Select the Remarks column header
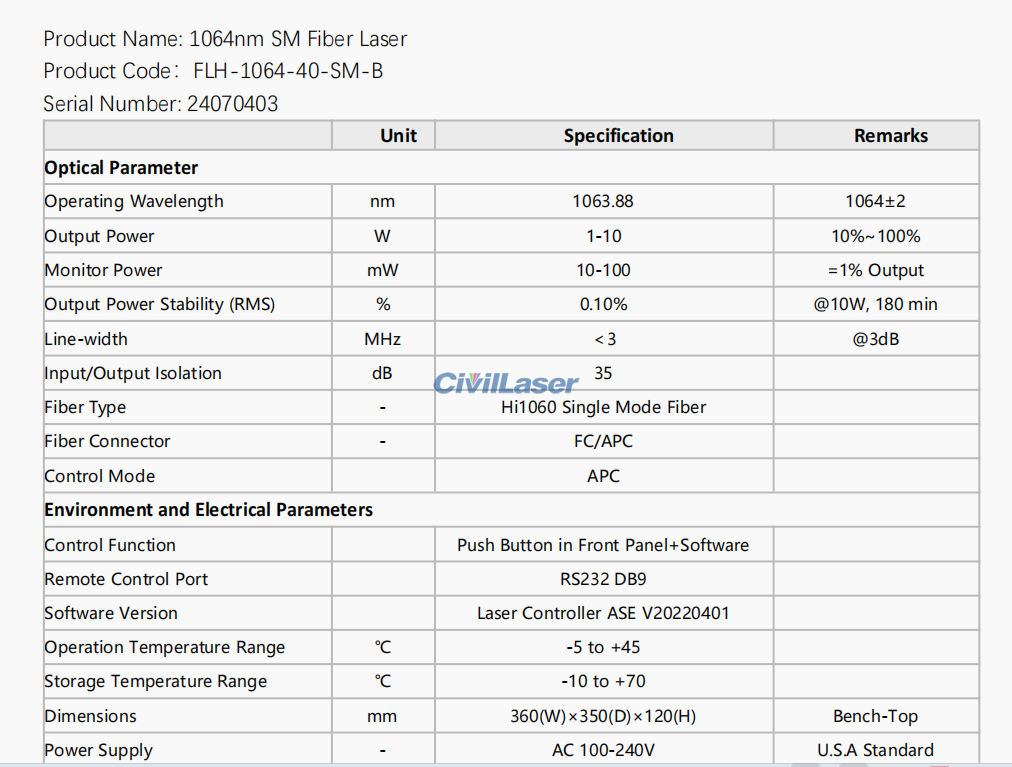Image resolution: width=1012 pixels, height=767 pixels. tap(890, 136)
